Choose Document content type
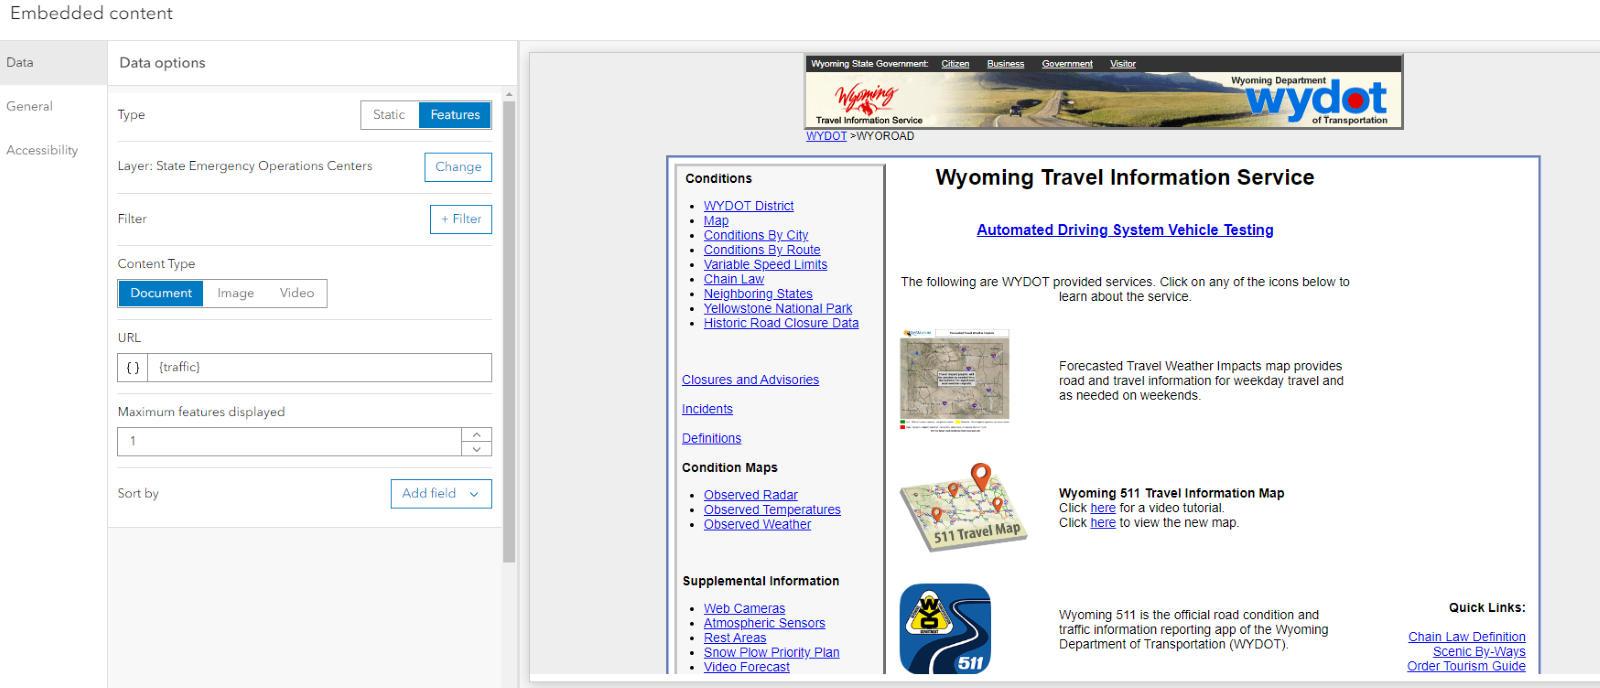1600x688 pixels. point(161,293)
